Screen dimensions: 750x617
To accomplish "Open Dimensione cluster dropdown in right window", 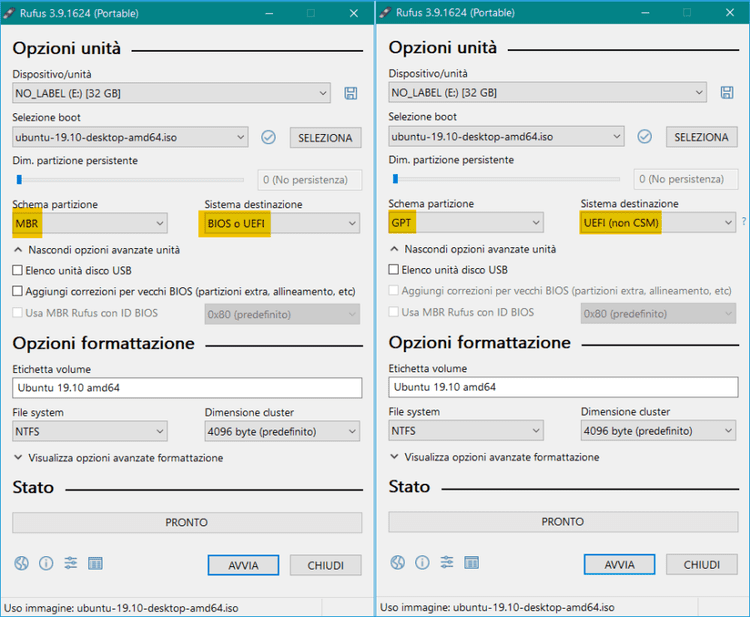I will click(658, 430).
